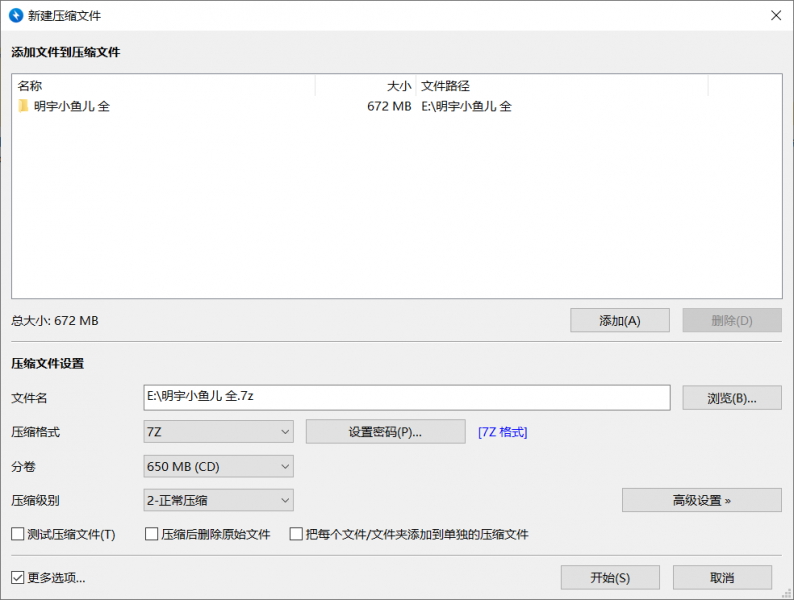Enable the 测试压缩文件(T) checkbox
The width and height of the screenshot is (794, 600).
18,534
